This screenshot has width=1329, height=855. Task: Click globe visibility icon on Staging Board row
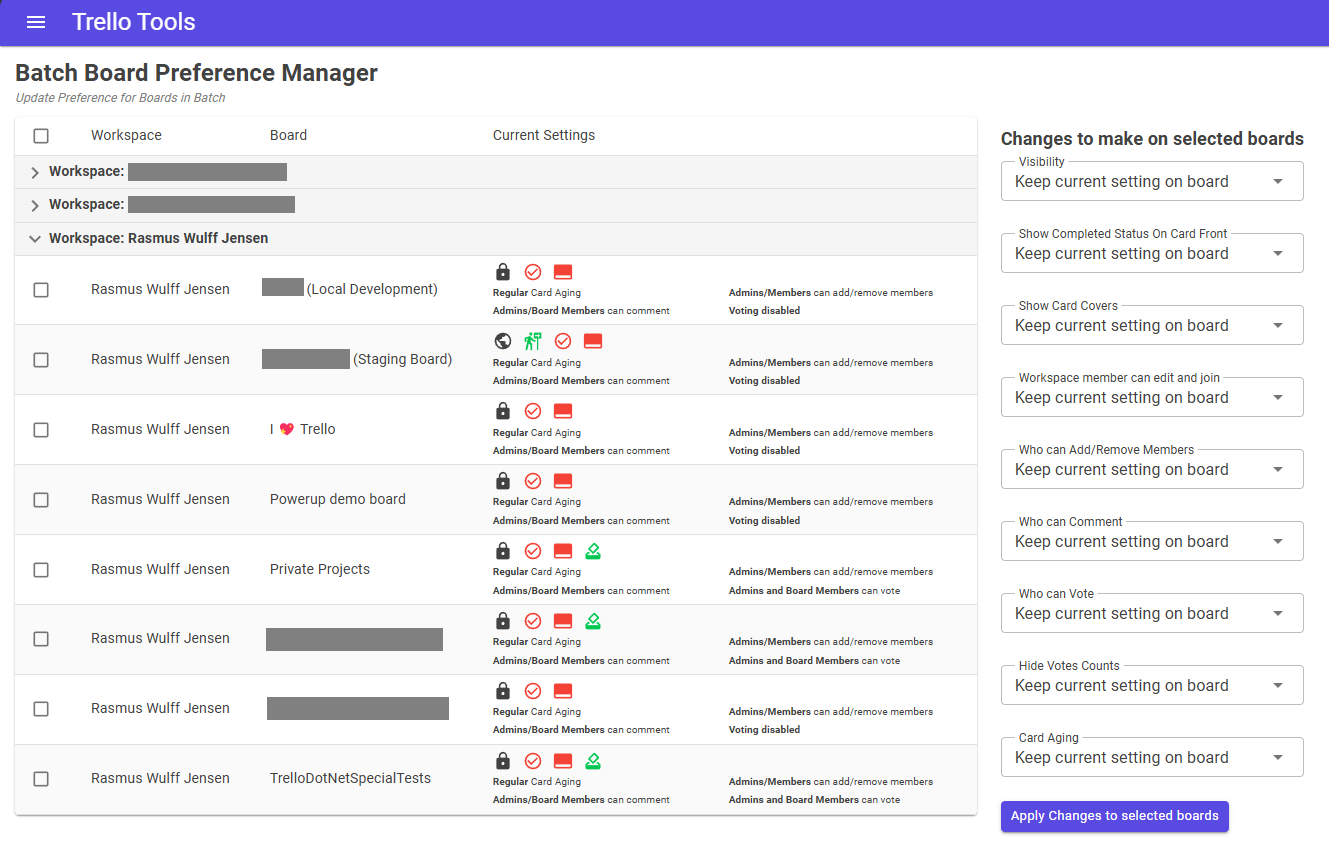point(503,341)
